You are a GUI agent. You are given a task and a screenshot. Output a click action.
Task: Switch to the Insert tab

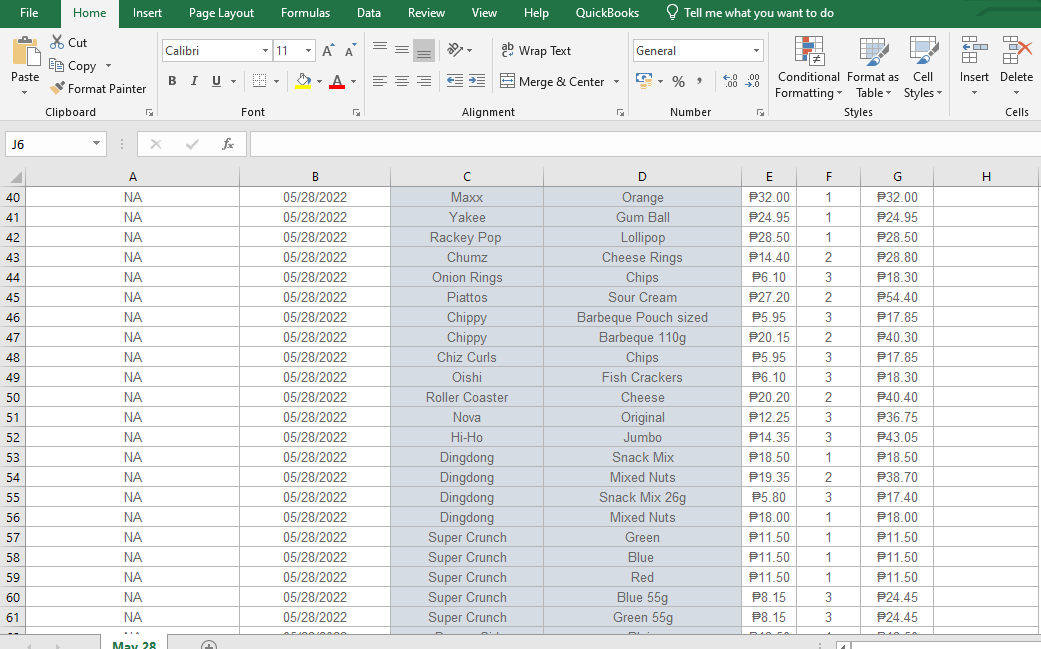(147, 13)
